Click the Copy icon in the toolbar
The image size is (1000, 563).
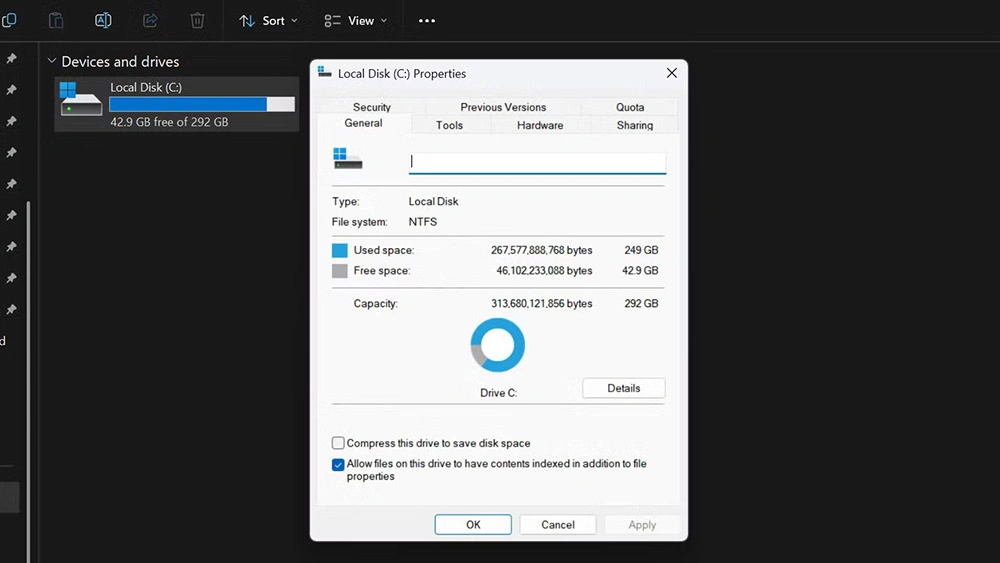tap(8, 20)
